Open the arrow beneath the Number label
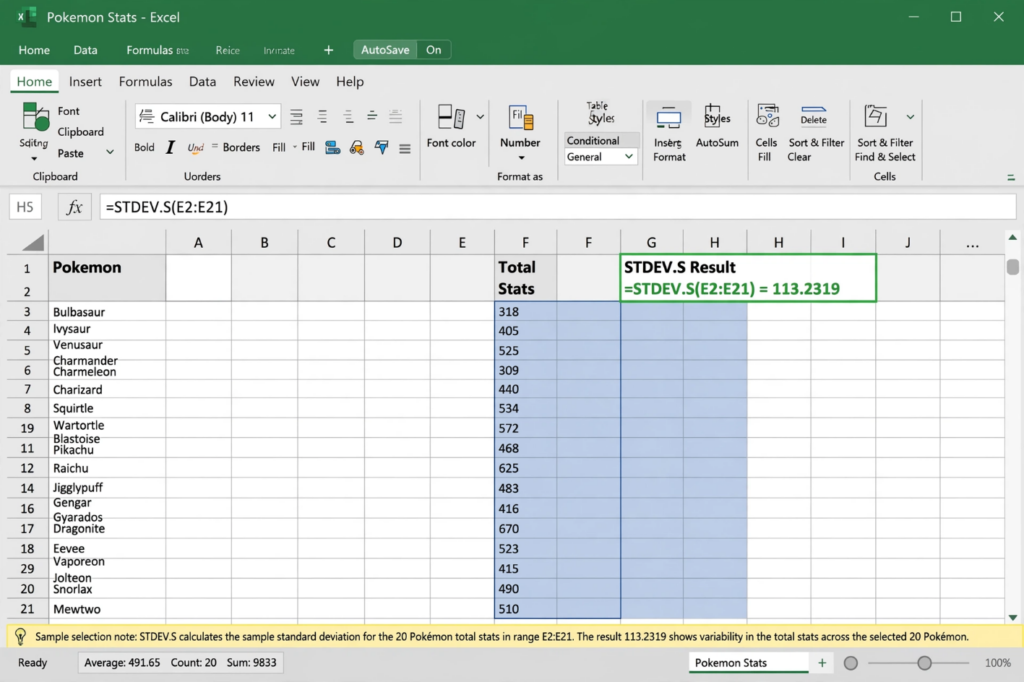1024x682 pixels. point(521,158)
